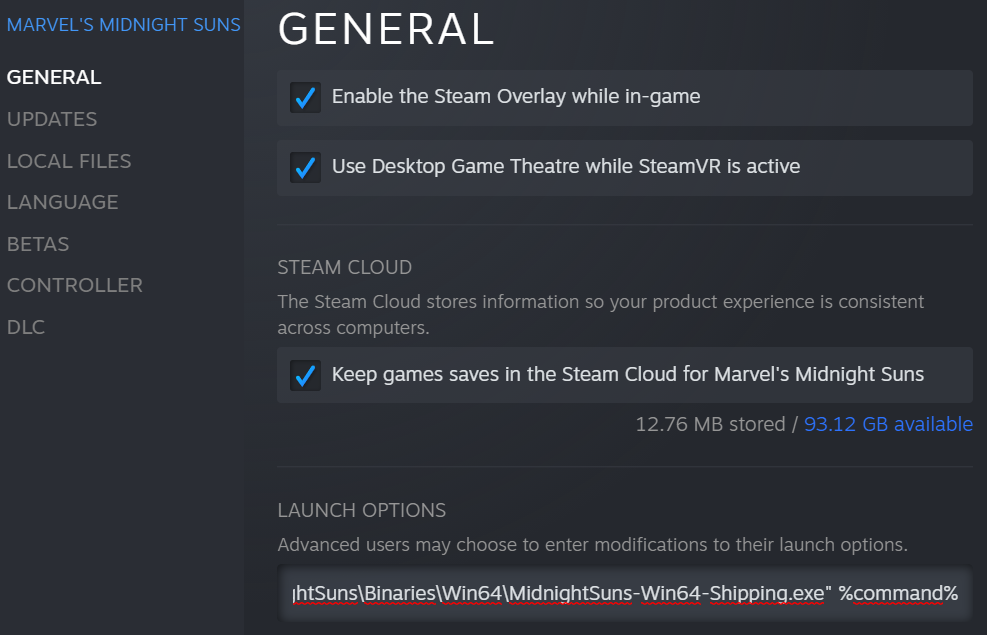The height and width of the screenshot is (635, 987).
Task: Toggle the Enable Steam Overlay checkbox
Action: tap(305, 97)
